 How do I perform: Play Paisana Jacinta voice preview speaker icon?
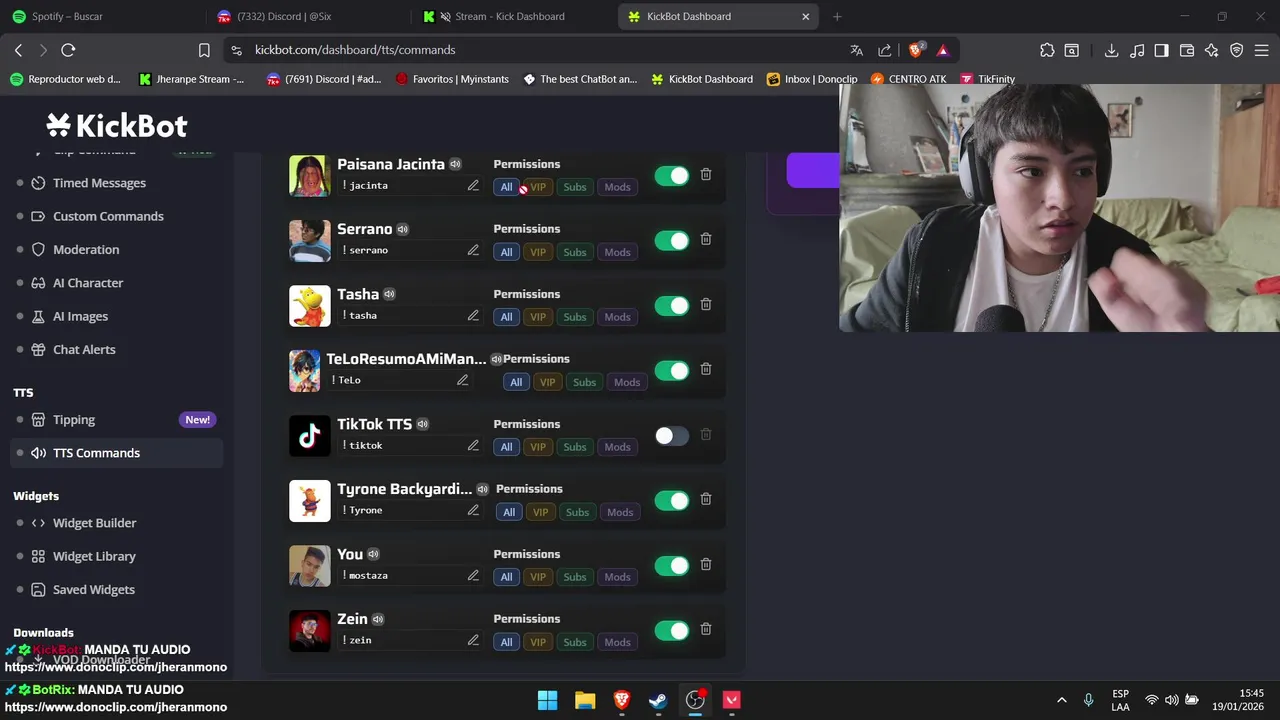point(455,164)
